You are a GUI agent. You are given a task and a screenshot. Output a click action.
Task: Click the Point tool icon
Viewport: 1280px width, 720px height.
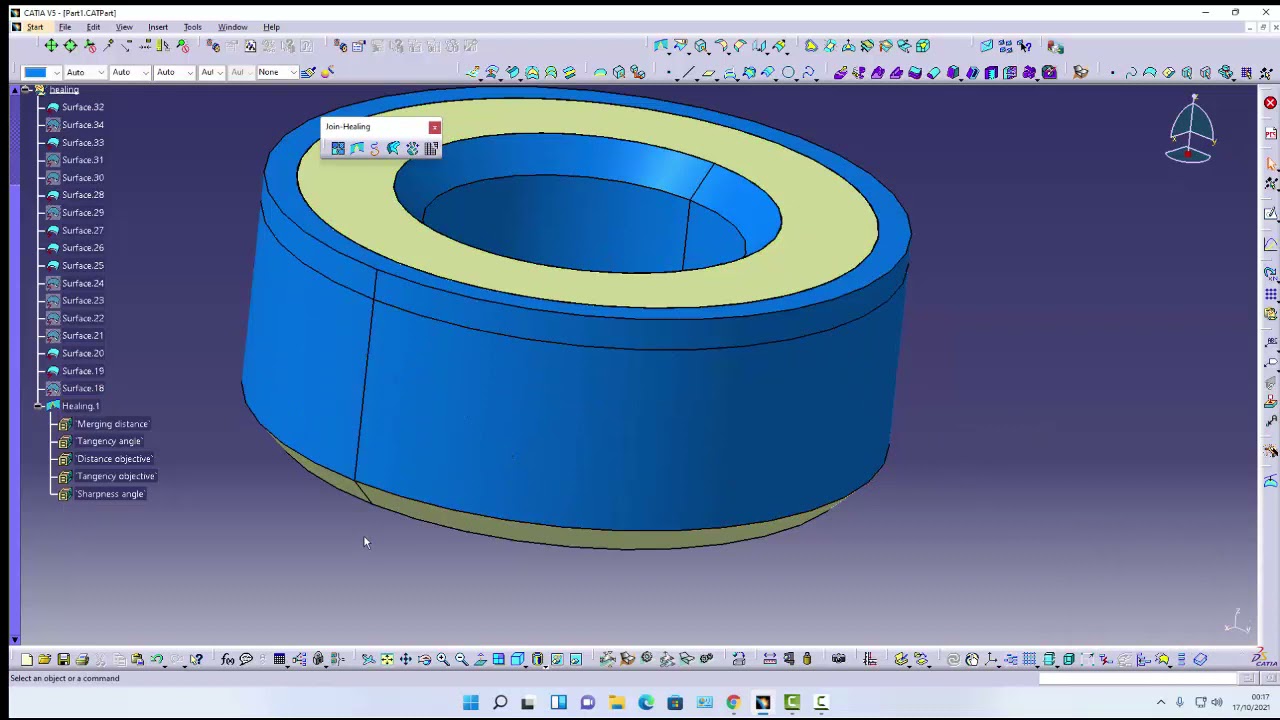(671, 72)
